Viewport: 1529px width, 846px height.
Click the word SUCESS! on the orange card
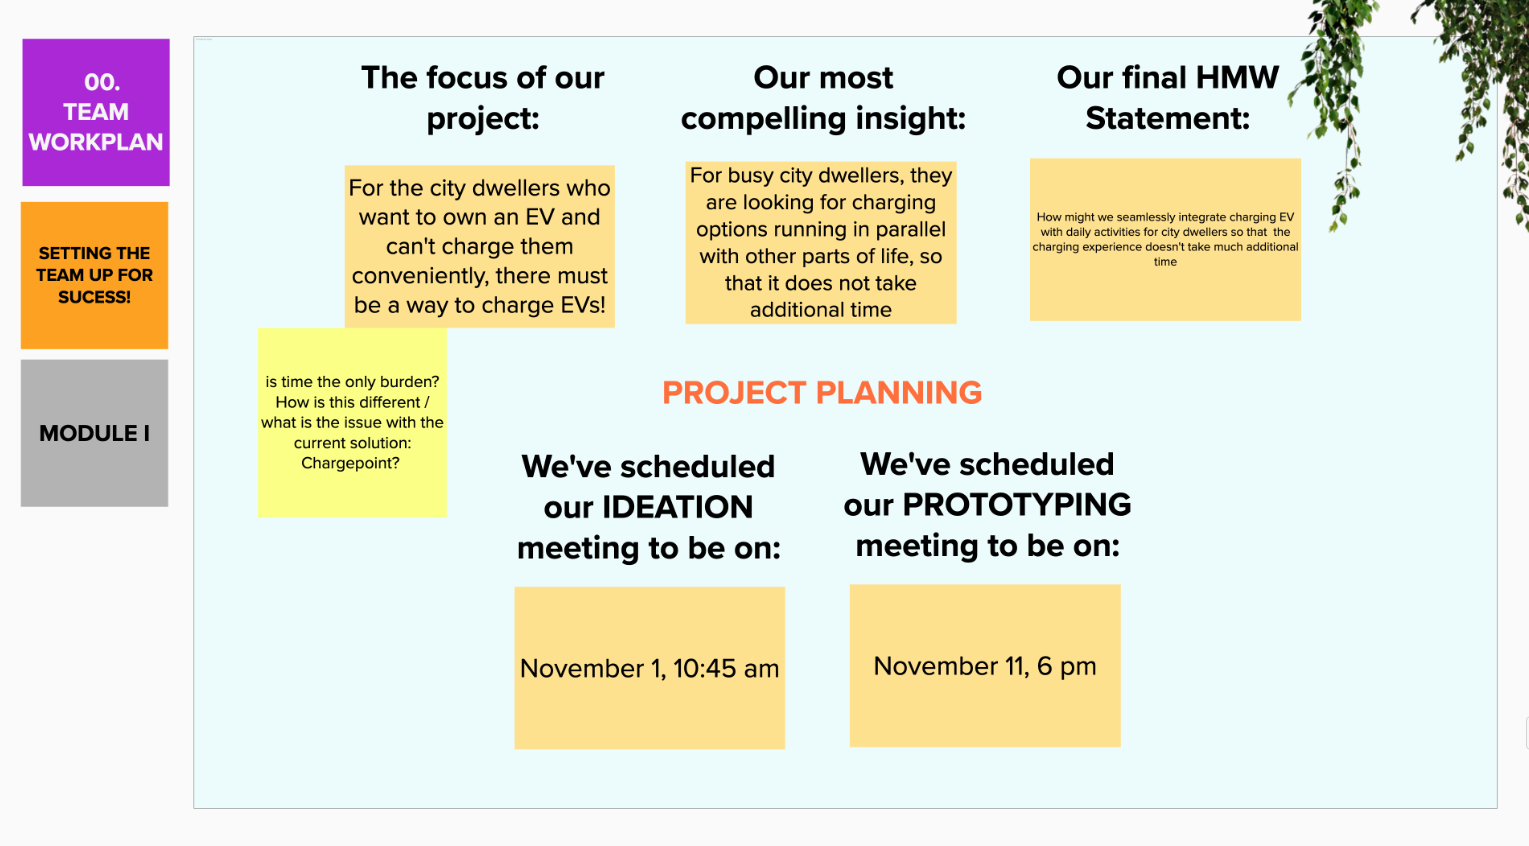[95, 297]
